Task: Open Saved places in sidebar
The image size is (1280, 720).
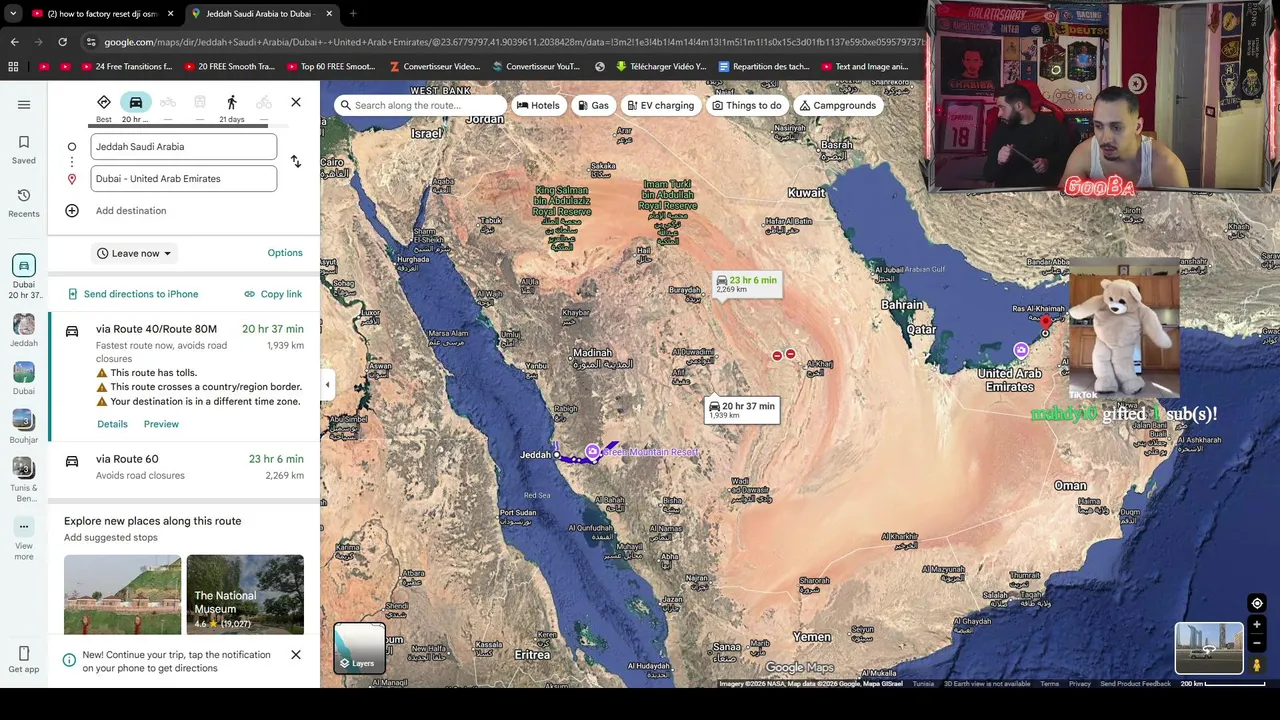Action: coord(24,149)
